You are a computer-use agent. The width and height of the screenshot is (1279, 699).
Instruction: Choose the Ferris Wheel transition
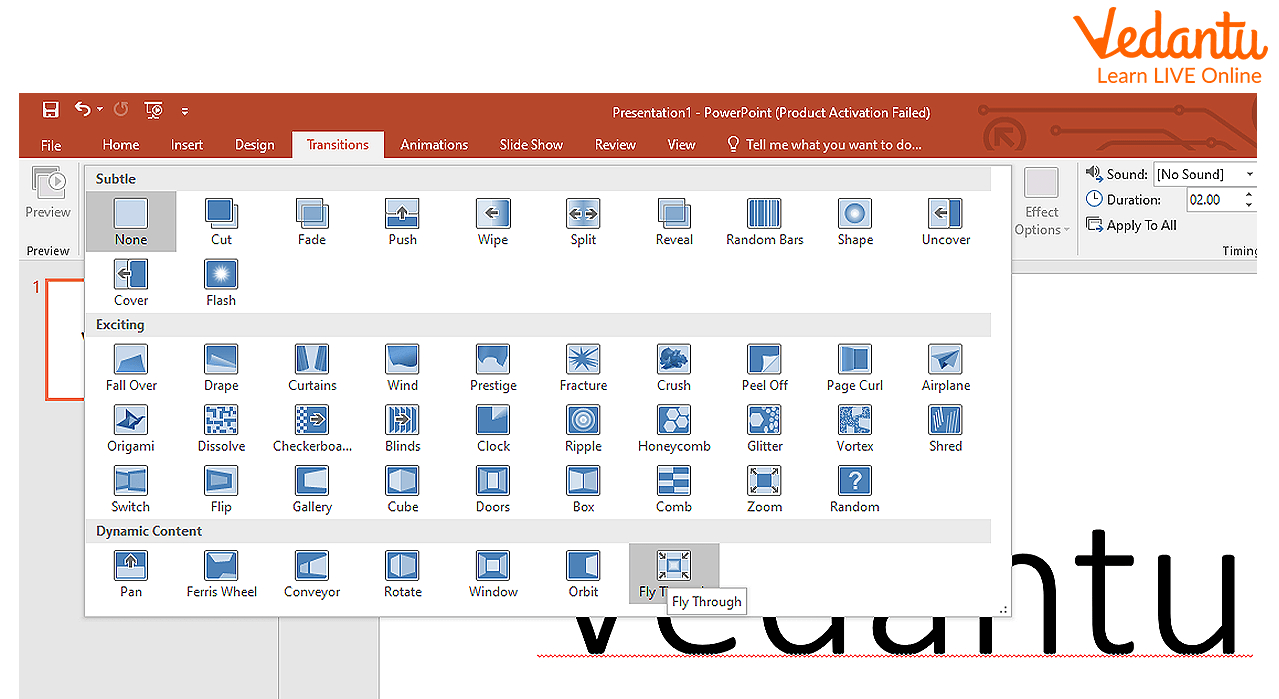[x=221, y=574]
